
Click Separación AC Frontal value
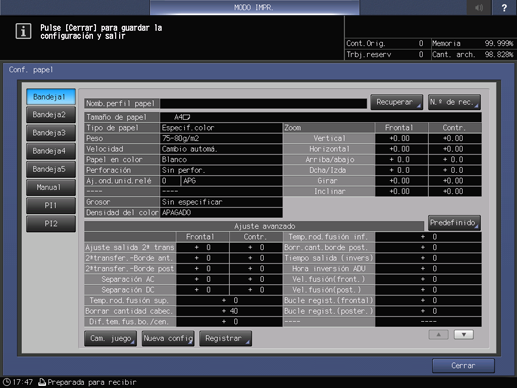pos(203,279)
